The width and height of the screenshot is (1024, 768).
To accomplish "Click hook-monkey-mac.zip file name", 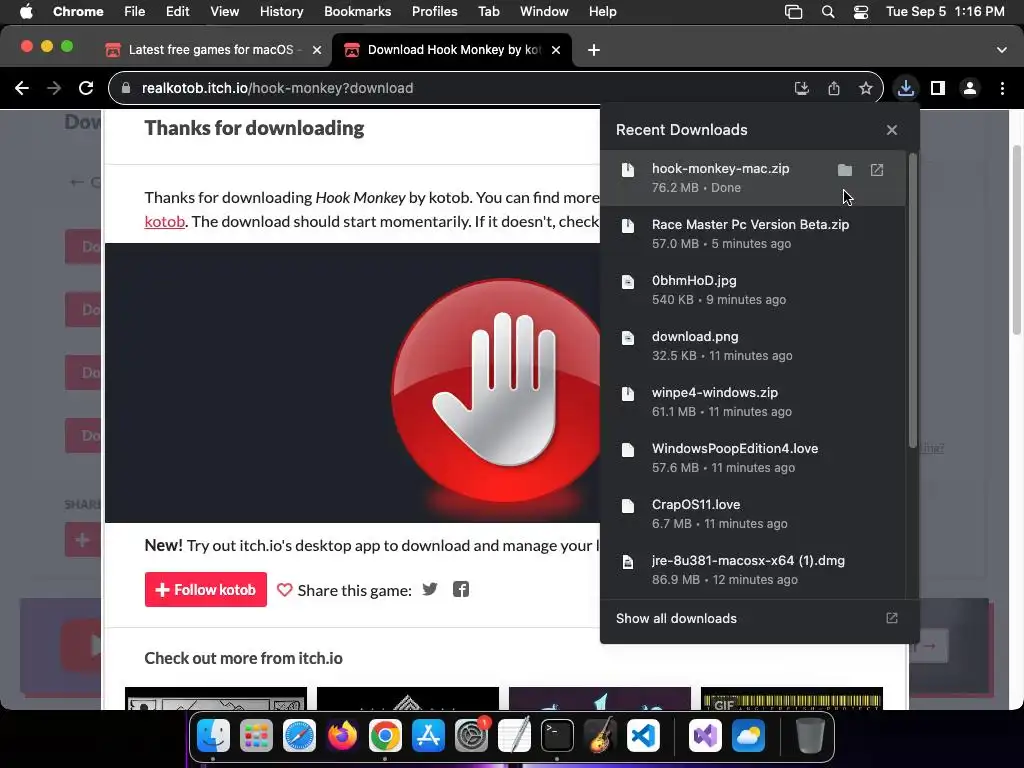I will [x=720, y=168].
